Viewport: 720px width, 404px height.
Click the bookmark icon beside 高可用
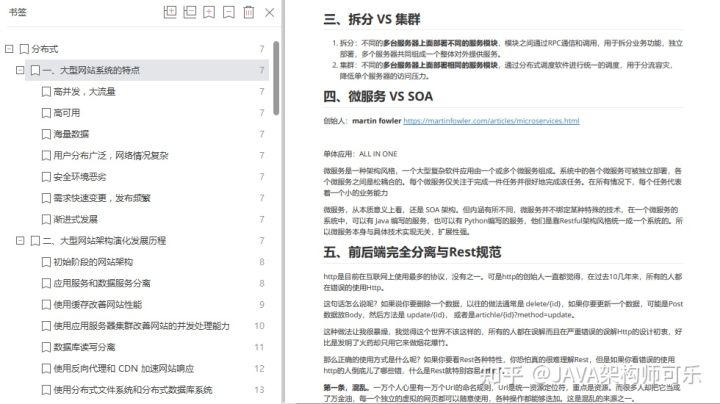click(46, 113)
